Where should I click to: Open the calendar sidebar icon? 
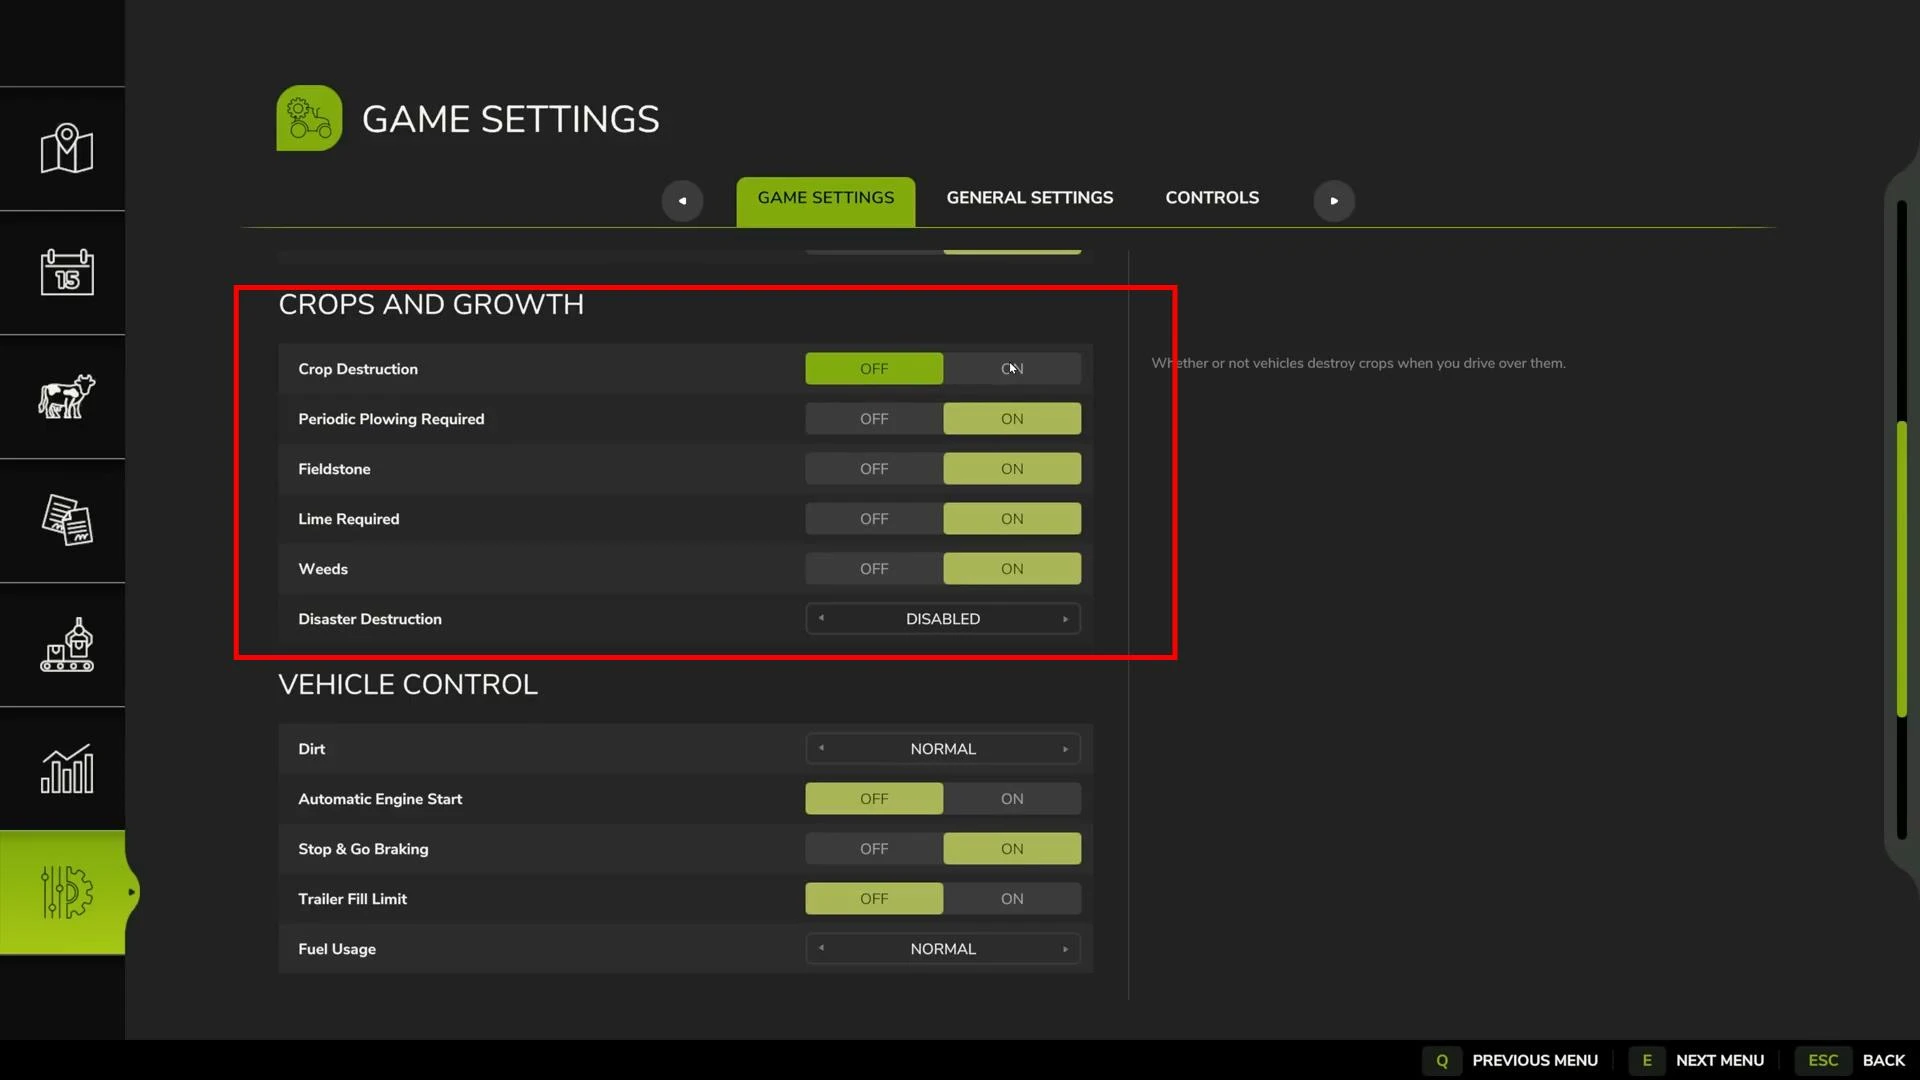67,272
